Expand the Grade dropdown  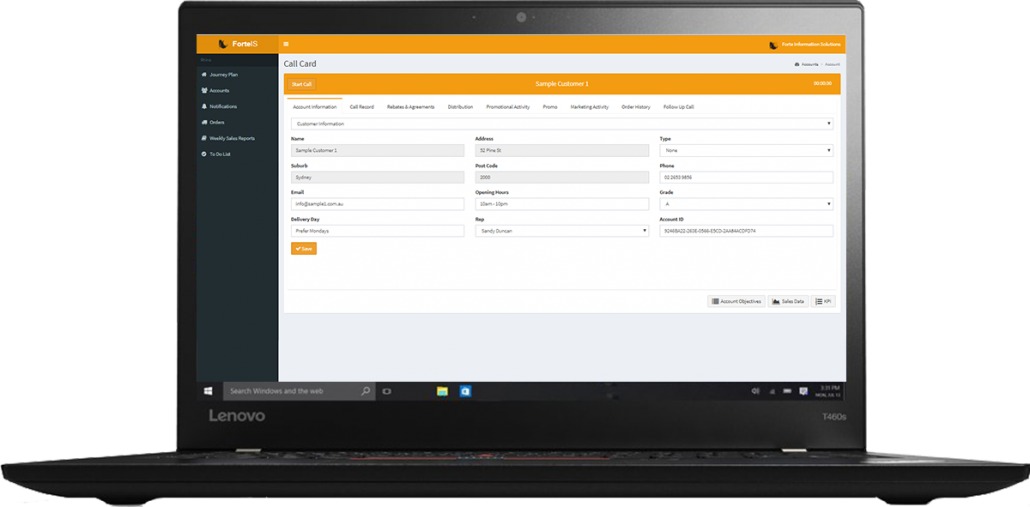[x=746, y=204]
